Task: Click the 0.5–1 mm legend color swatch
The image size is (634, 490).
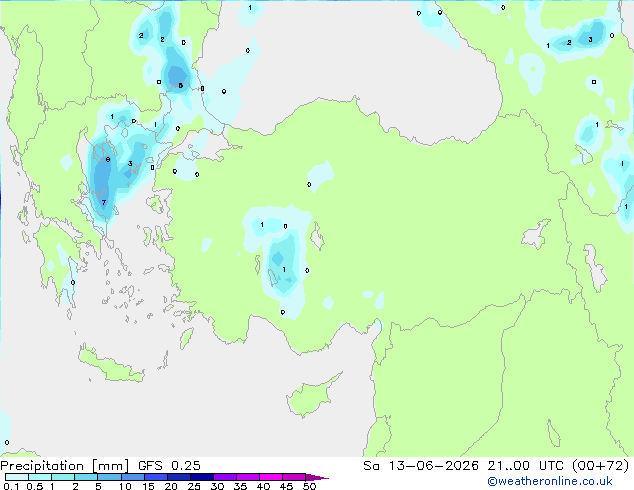Action: [40, 477]
